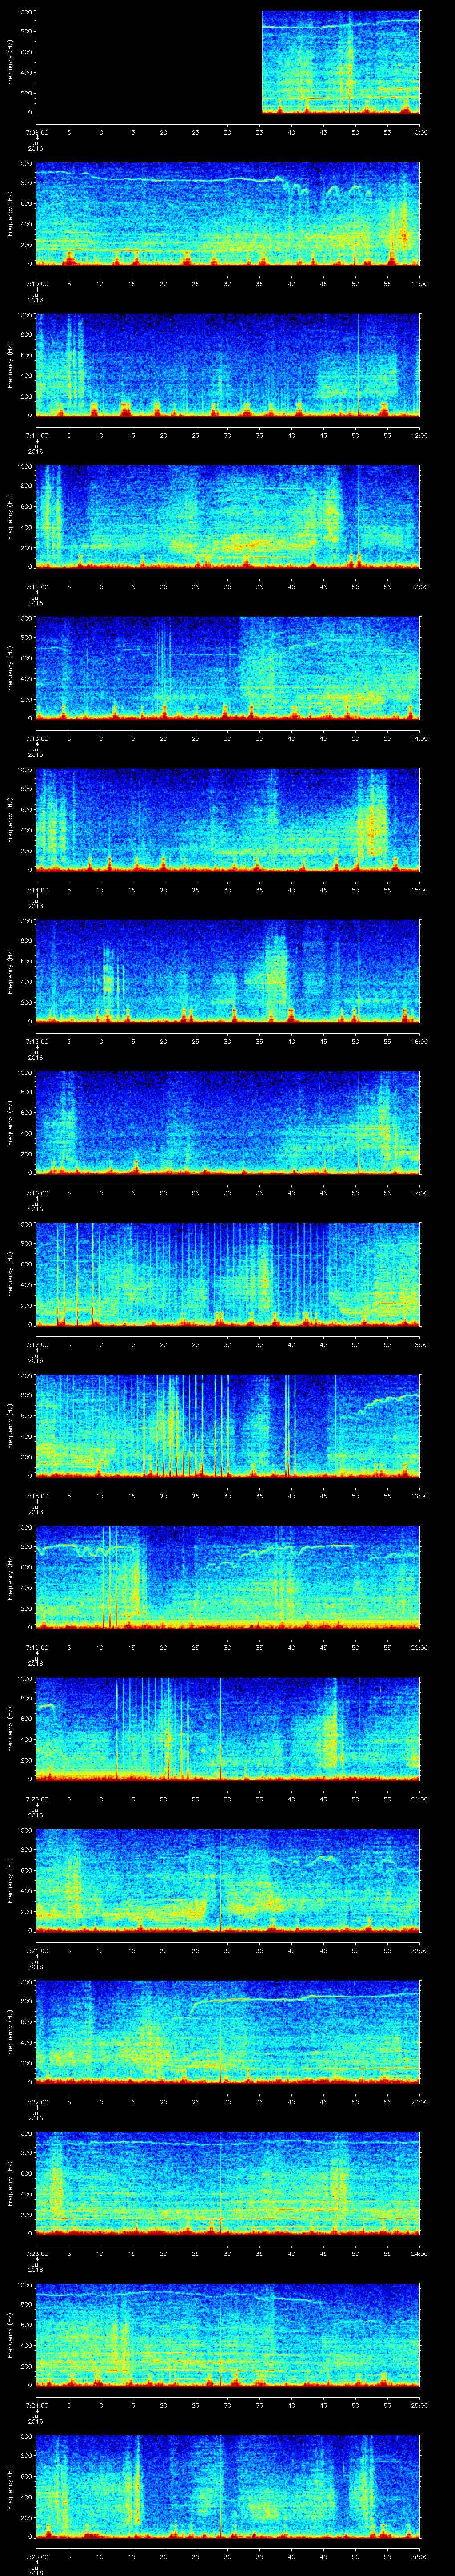Screen dimensions: 455x2576
Task: Select the '26:00' end-of-axis time label
Action: click(x=420, y=2556)
